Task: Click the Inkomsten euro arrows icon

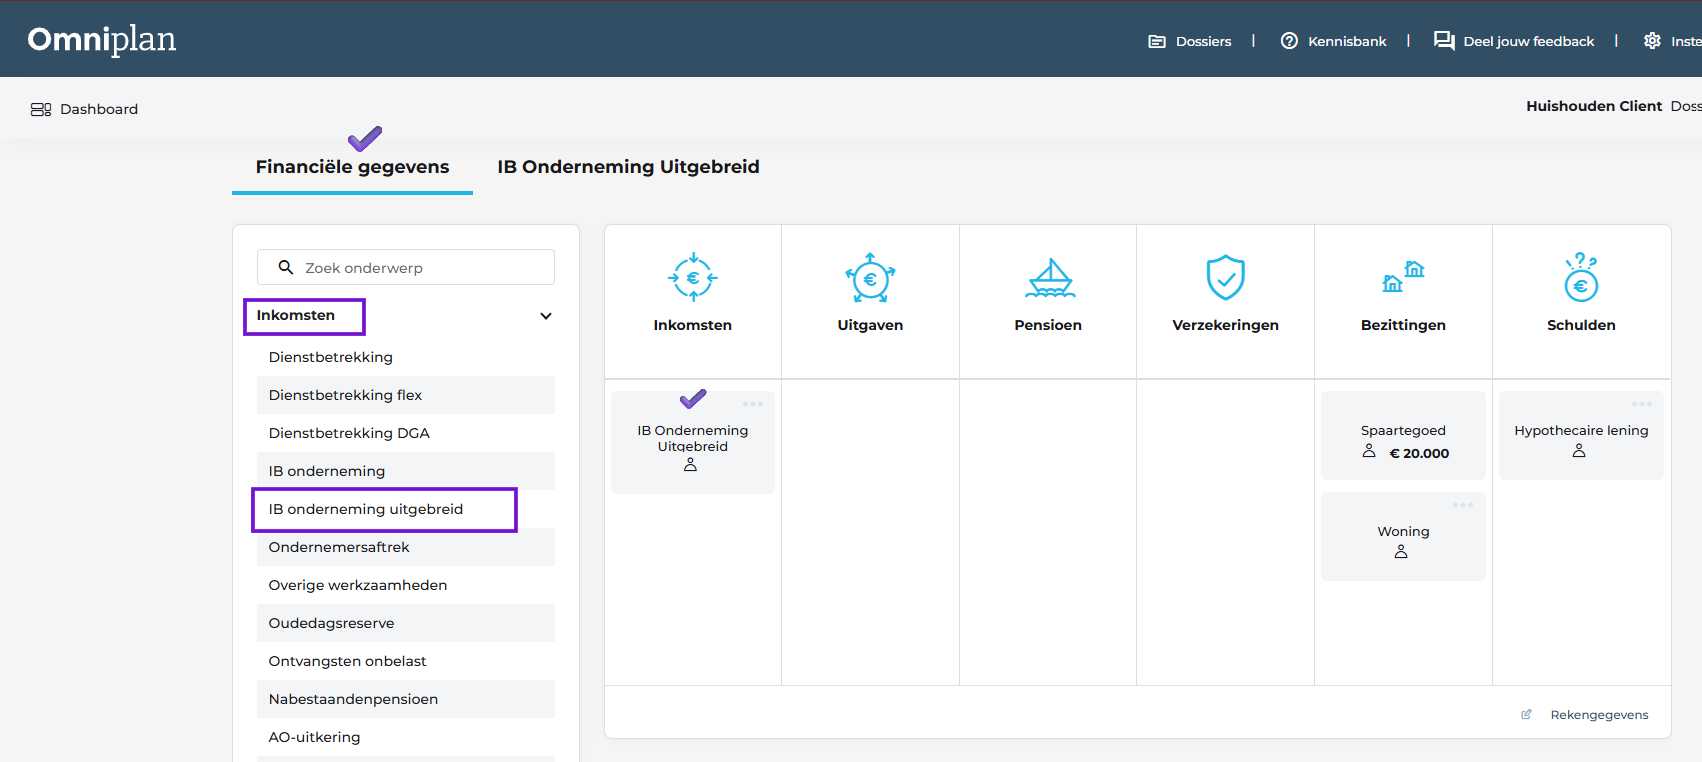Action: point(692,278)
